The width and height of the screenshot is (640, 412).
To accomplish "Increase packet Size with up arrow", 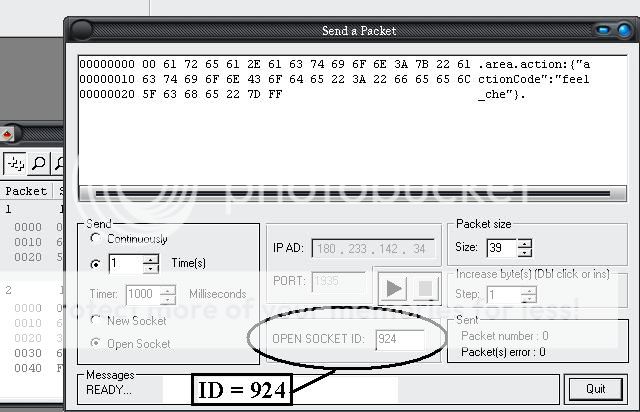I will coord(524,244).
